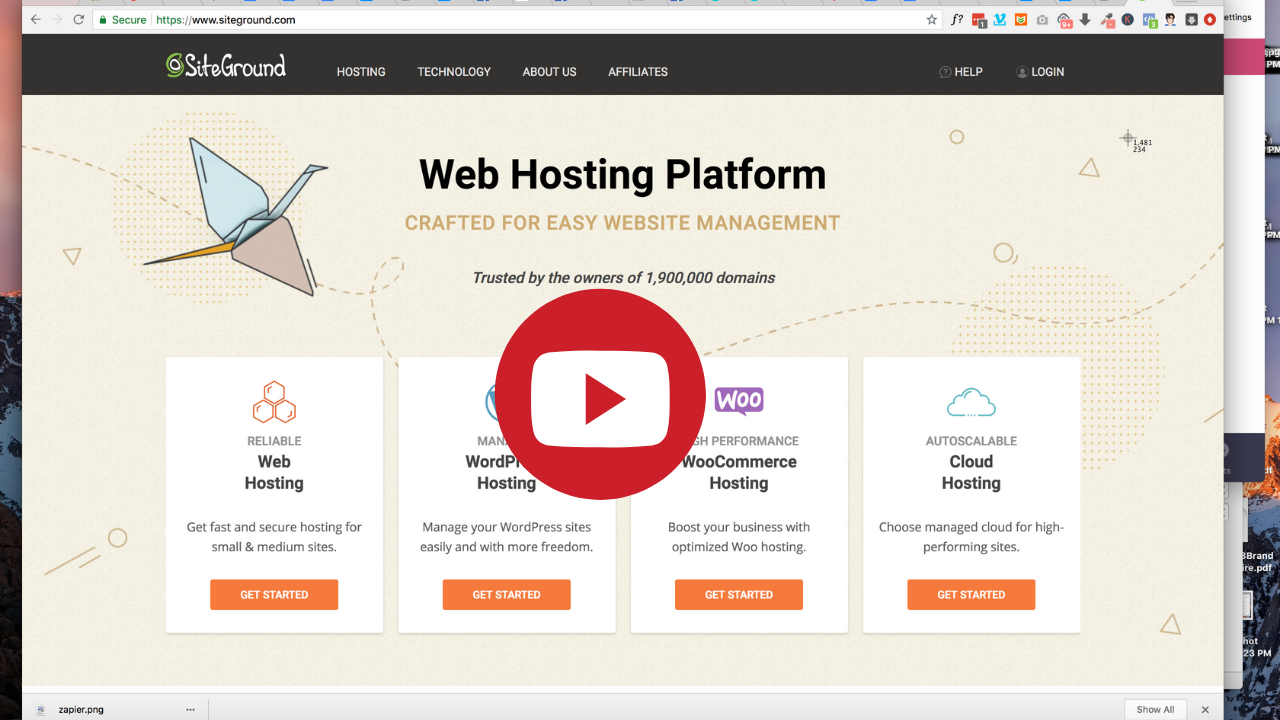Screen dimensions: 1280x720
Task: Click the boxed down-arrow extension icon
Action: 1191,19
